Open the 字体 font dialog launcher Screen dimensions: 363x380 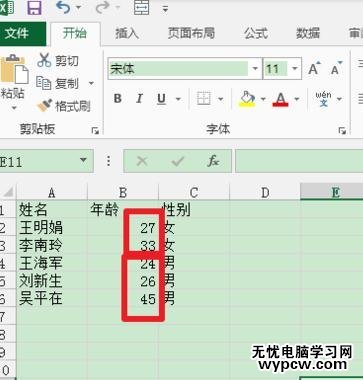coord(342,131)
